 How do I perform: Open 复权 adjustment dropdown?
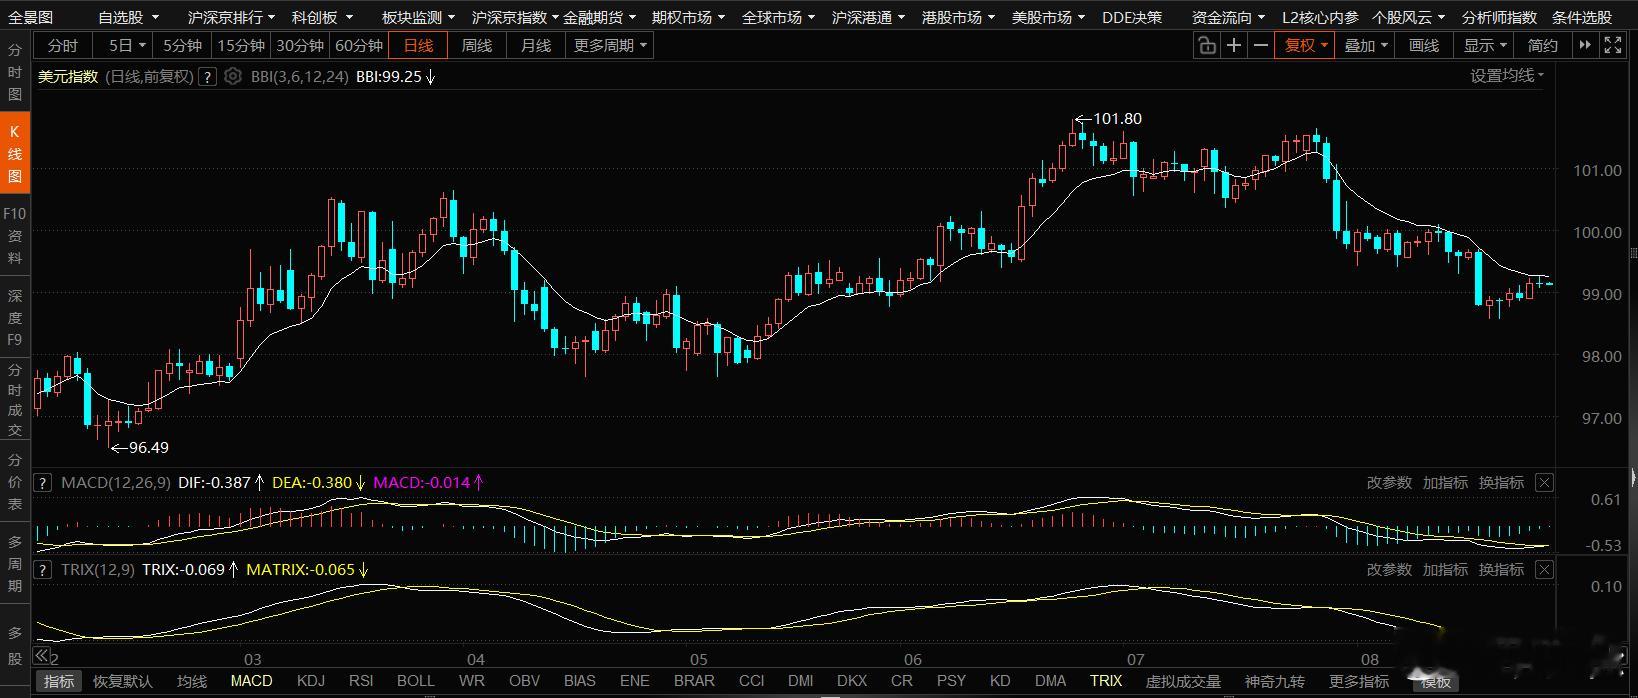tap(1305, 45)
